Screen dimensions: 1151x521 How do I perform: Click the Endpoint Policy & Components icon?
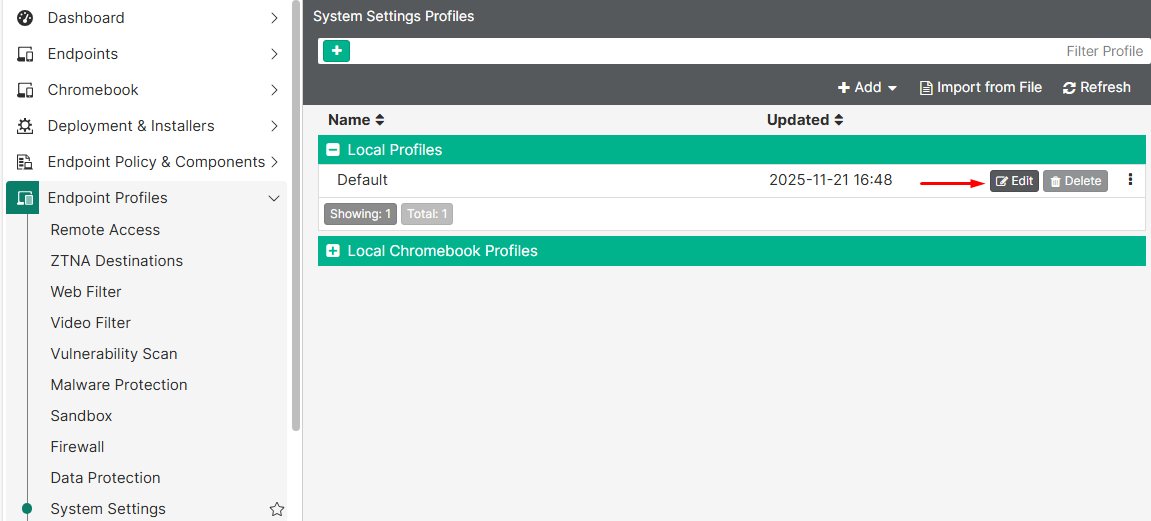(25, 161)
